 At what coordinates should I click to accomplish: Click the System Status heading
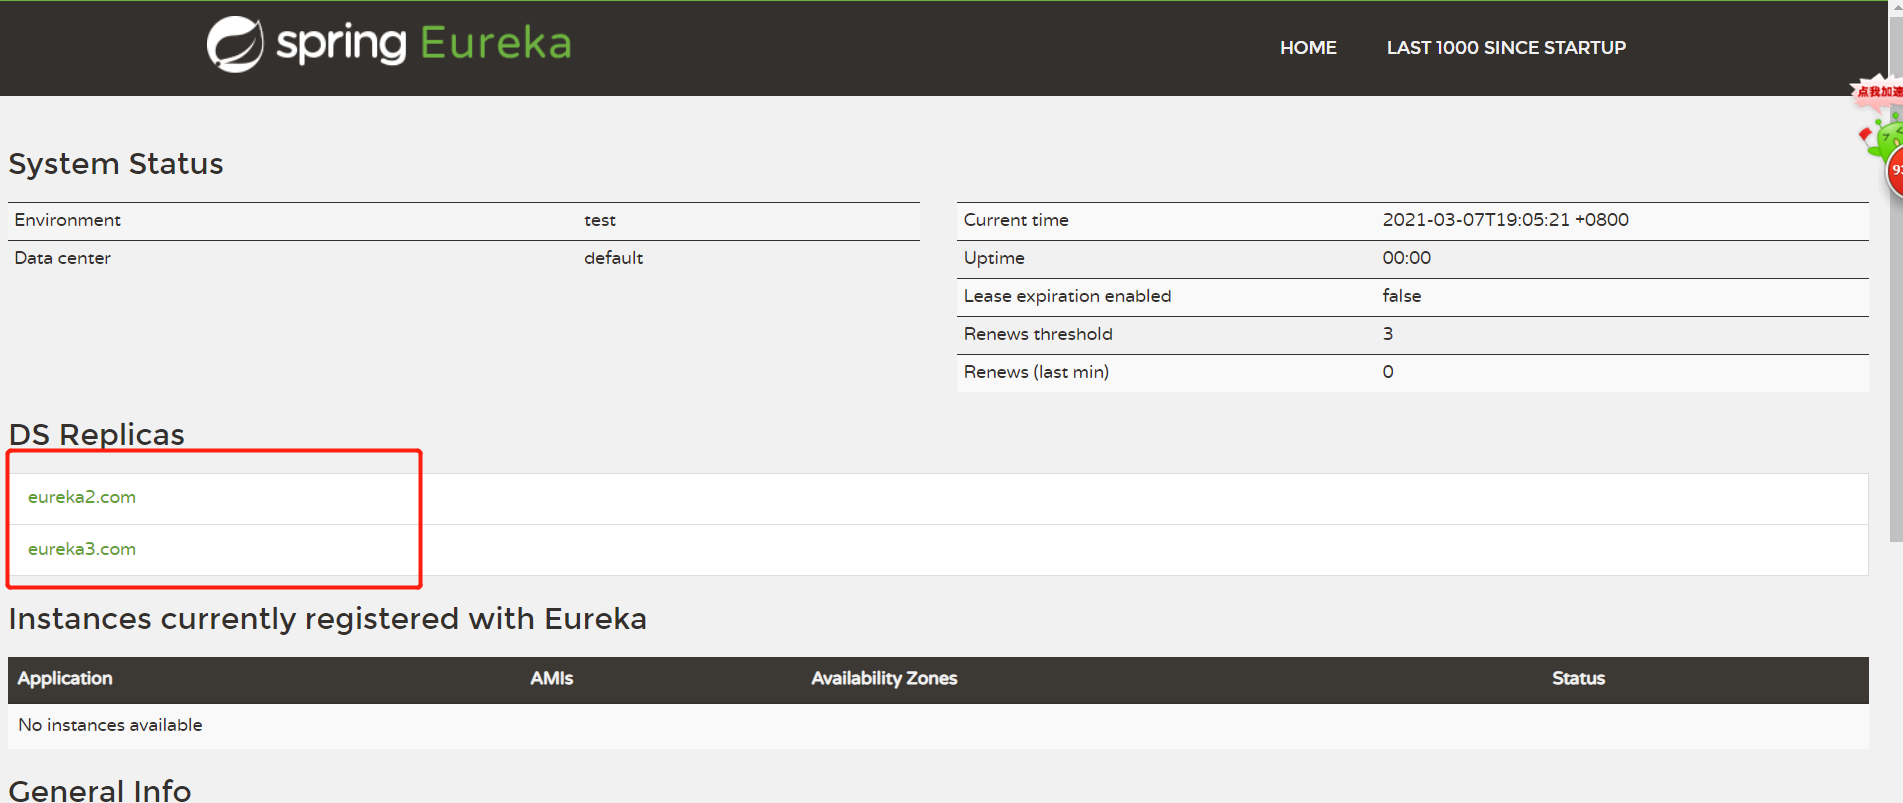coord(116,164)
